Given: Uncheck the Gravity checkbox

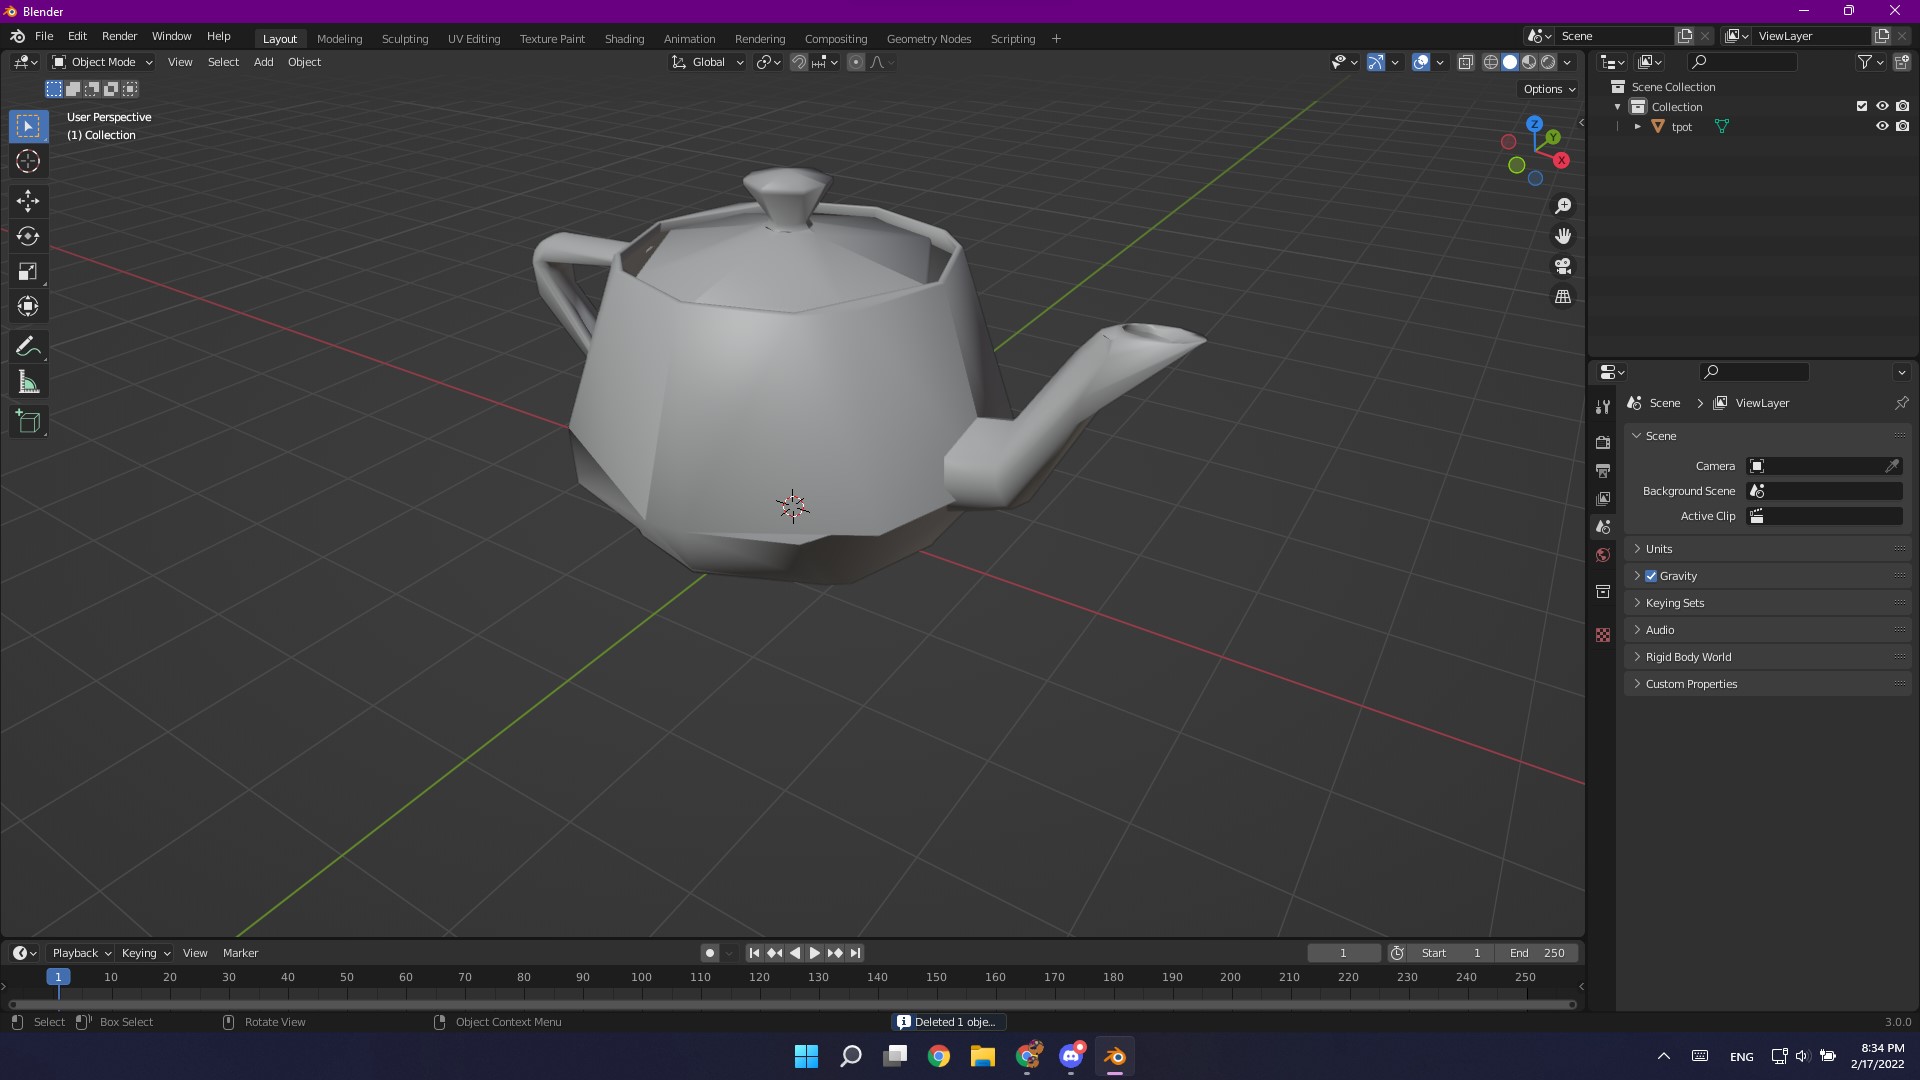Looking at the screenshot, I should tap(1651, 576).
